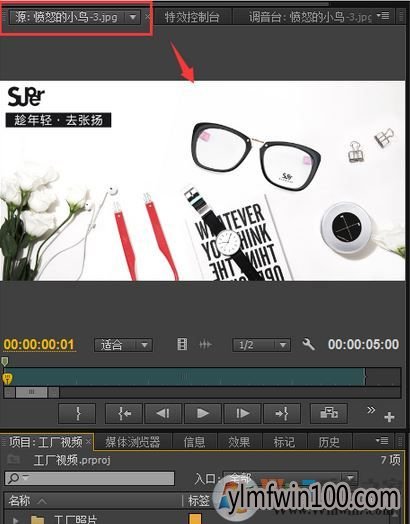The height and width of the screenshot is (524, 410).
Task: Open the 1/2 playback resolution dropdown
Action: (x=261, y=345)
